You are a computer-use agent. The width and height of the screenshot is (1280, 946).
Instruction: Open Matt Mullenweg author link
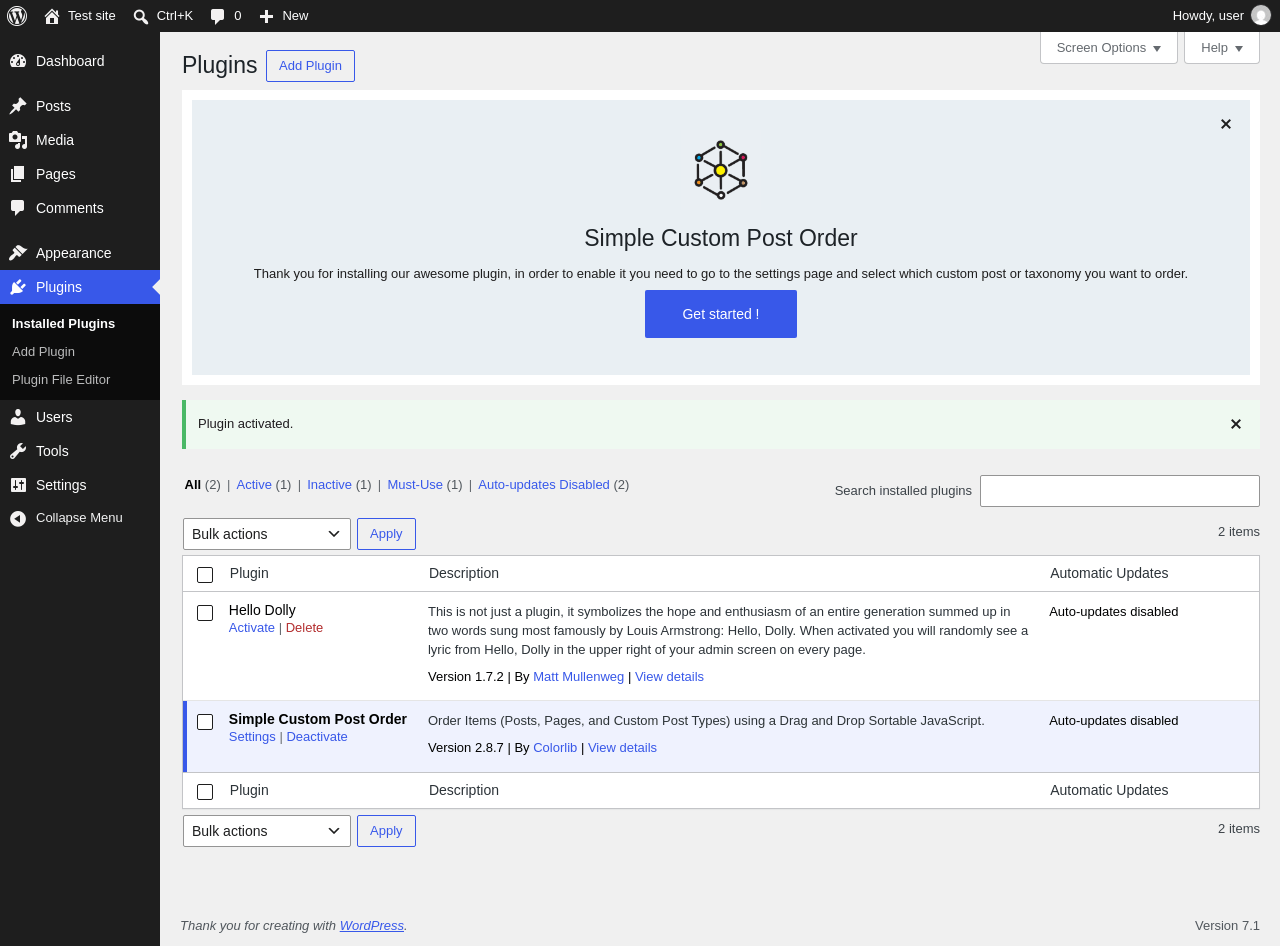point(578,676)
